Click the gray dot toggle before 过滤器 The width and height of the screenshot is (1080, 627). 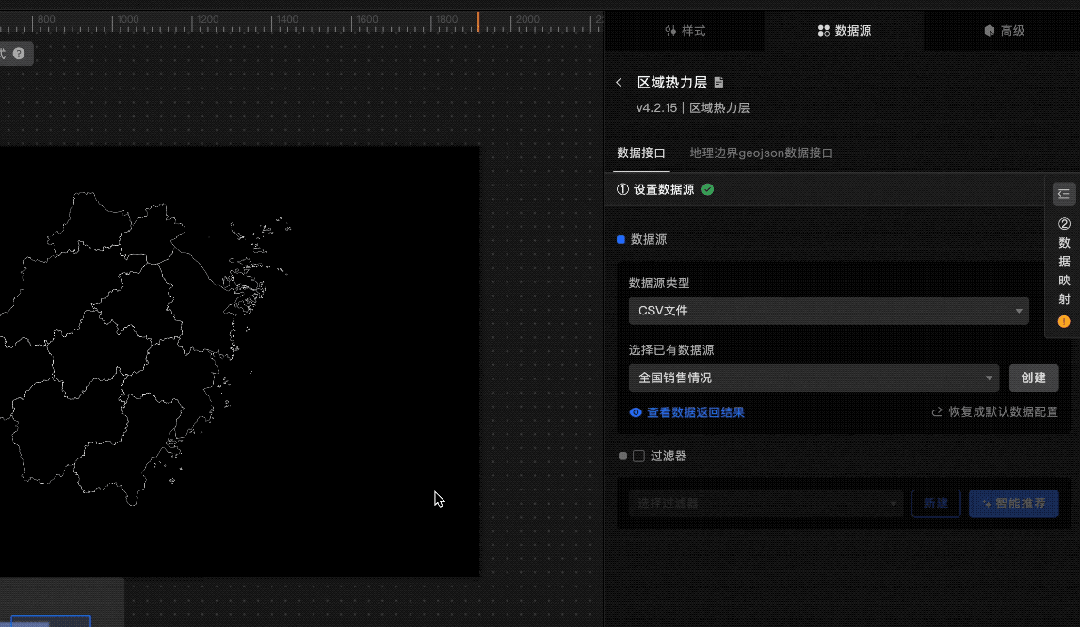click(622, 455)
